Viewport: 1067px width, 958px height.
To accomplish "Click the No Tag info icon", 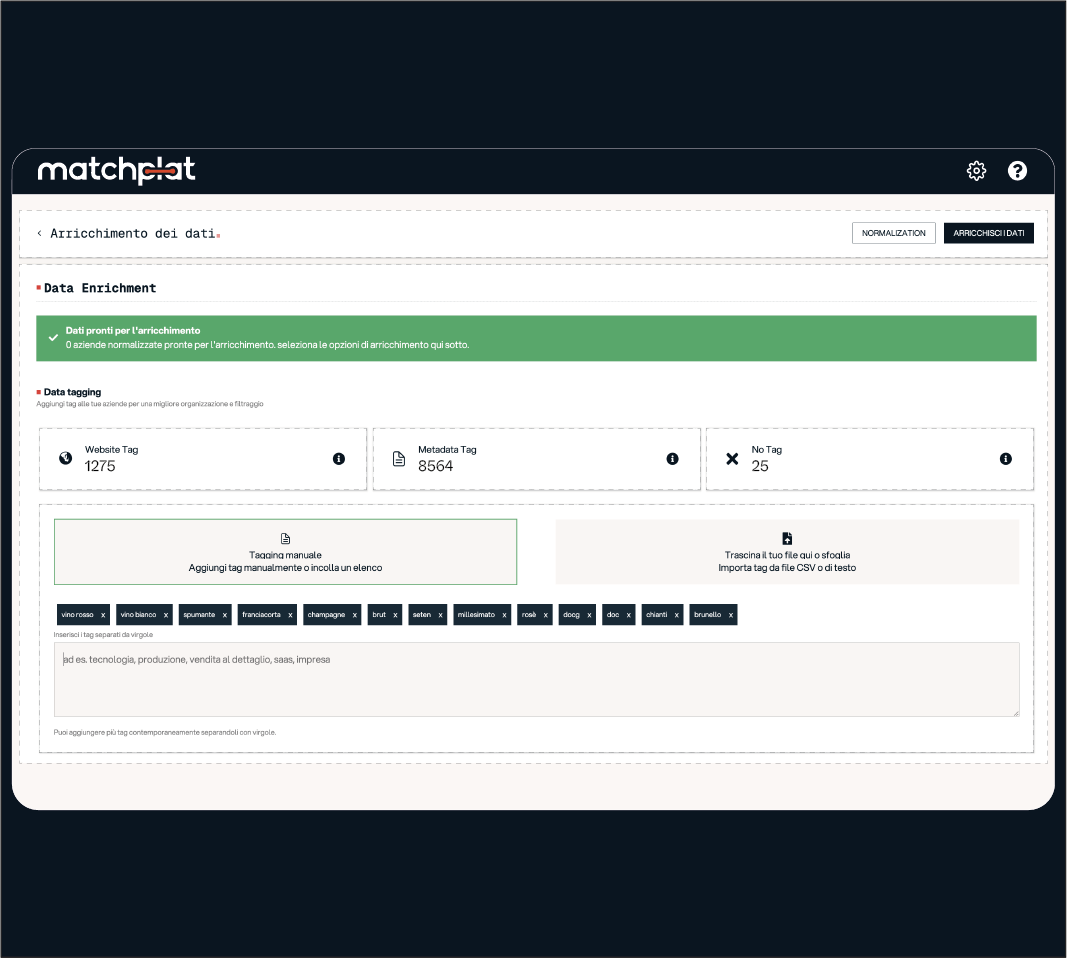I will tap(1005, 459).
